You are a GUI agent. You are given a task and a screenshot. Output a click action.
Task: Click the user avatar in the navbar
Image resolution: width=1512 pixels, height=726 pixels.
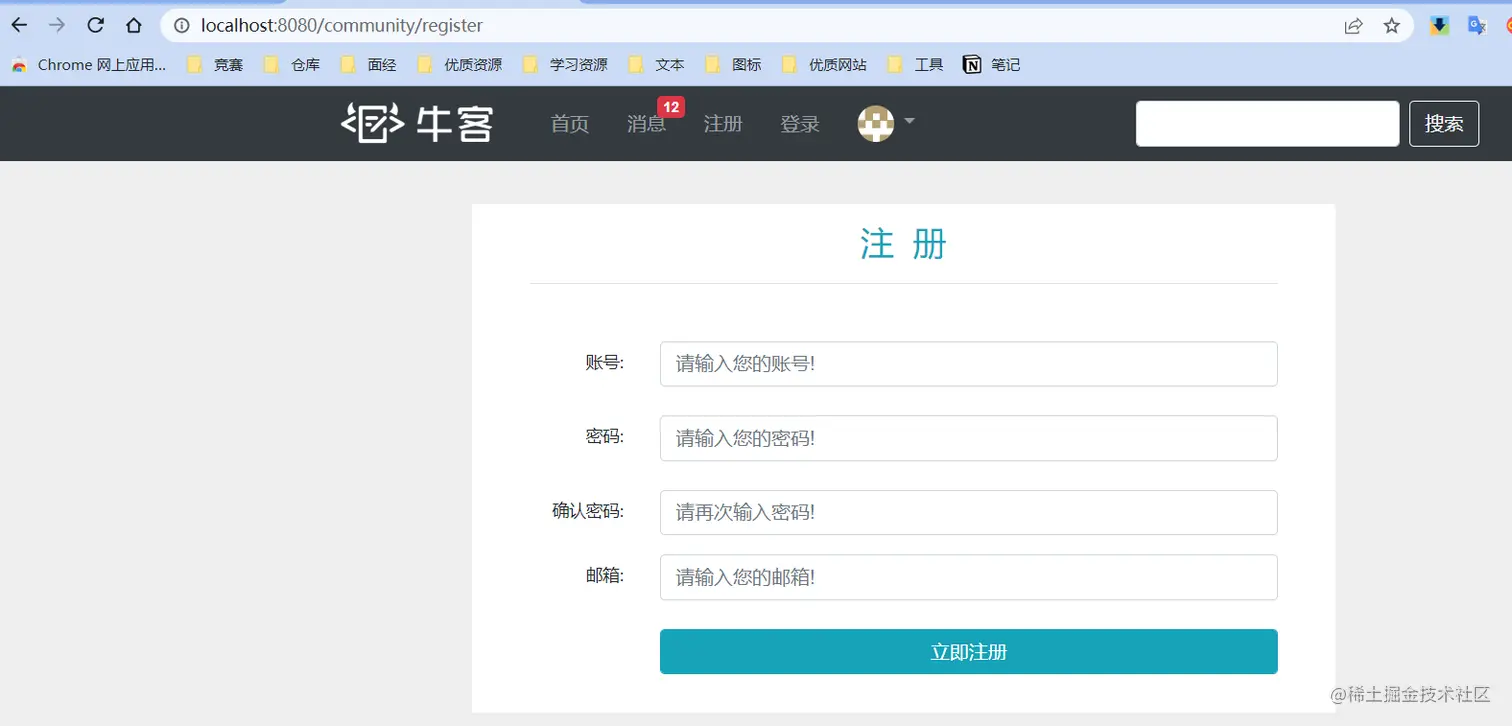[x=876, y=123]
